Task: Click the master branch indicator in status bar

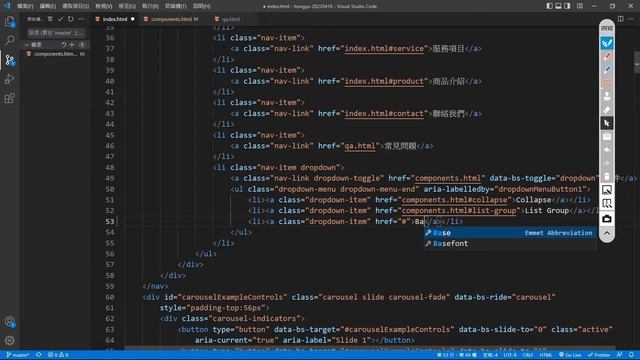Action: tap(18, 355)
